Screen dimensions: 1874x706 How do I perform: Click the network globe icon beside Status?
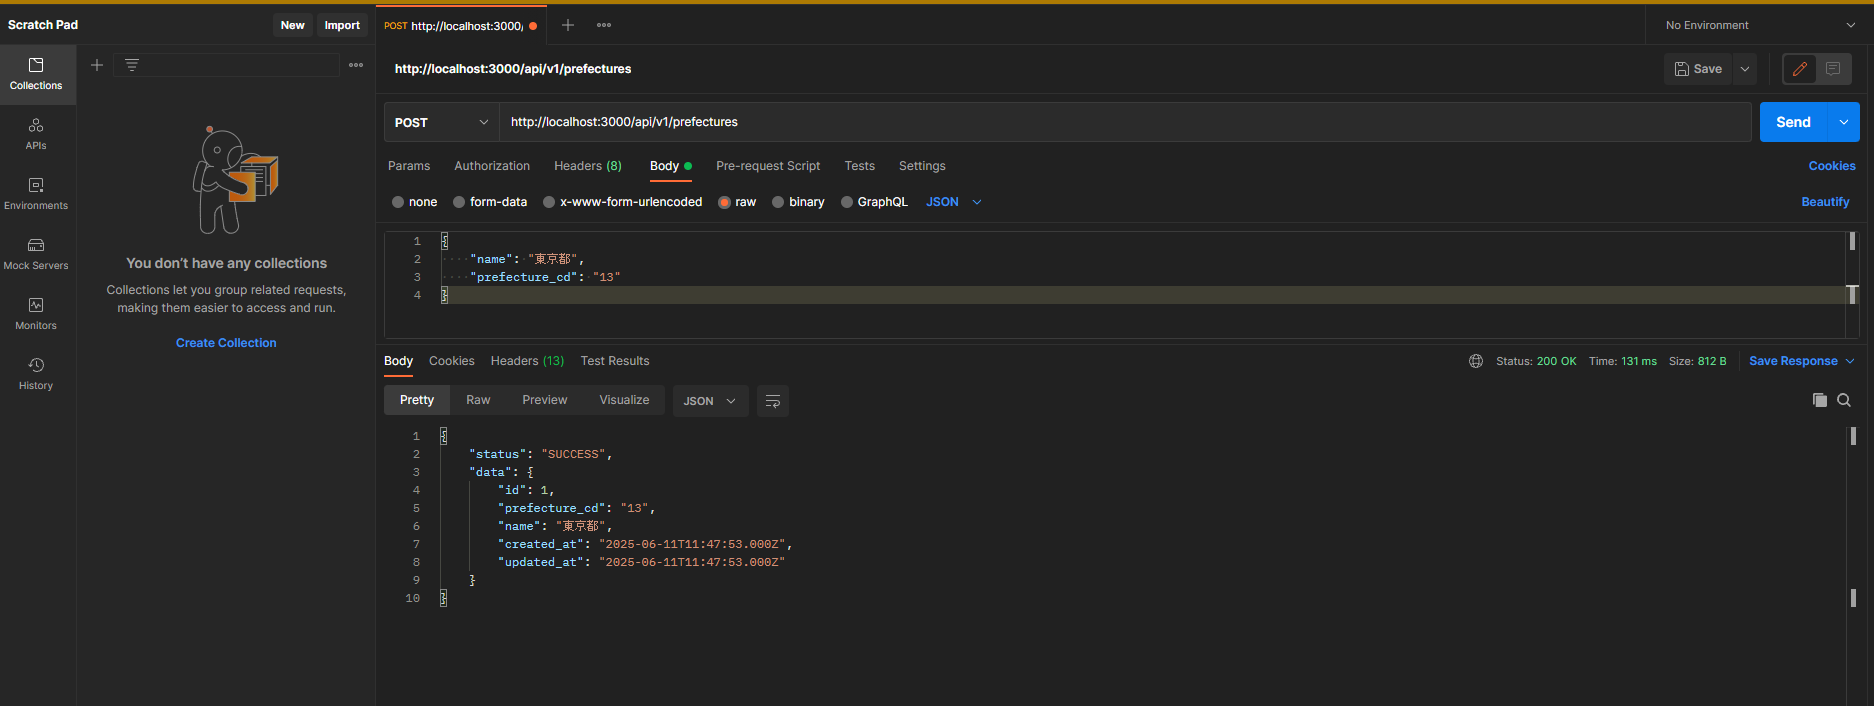click(1476, 361)
